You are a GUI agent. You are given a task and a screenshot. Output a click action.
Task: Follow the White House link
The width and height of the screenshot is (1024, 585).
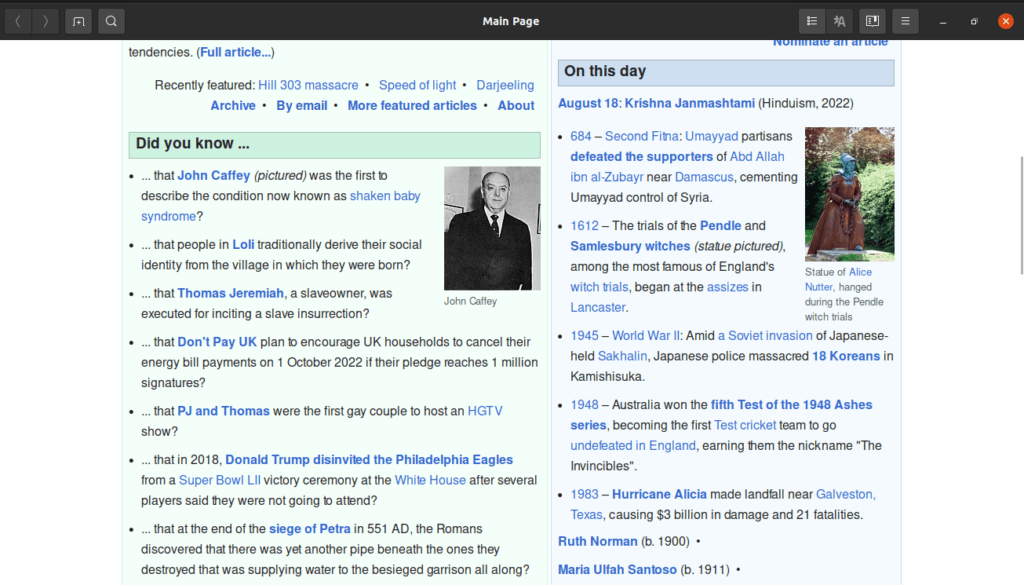(430, 481)
